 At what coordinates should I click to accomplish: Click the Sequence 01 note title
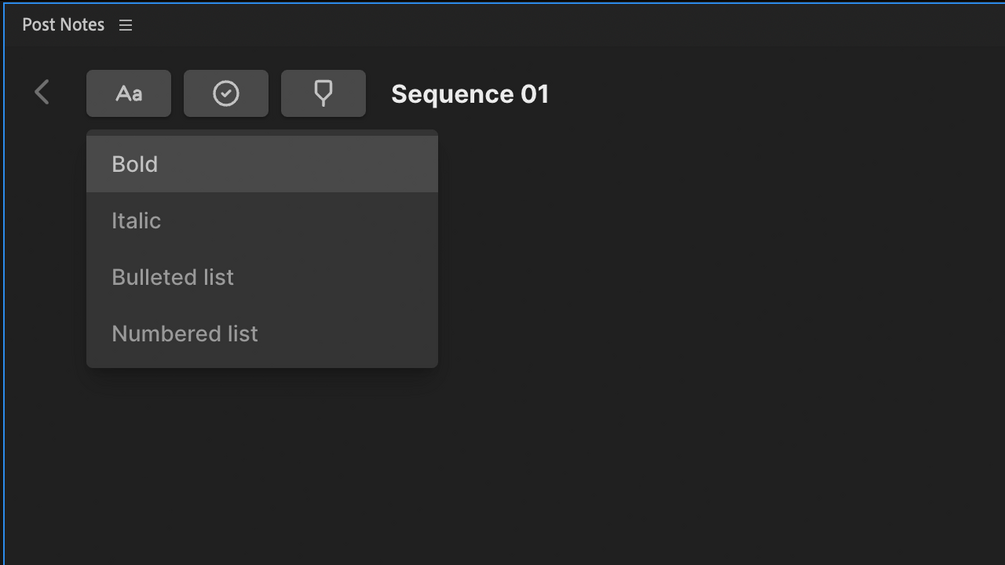tap(470, 94)
